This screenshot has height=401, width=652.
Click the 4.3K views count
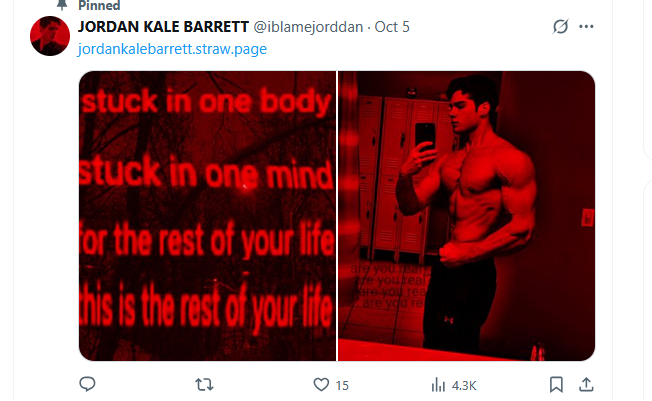[464, 386]
